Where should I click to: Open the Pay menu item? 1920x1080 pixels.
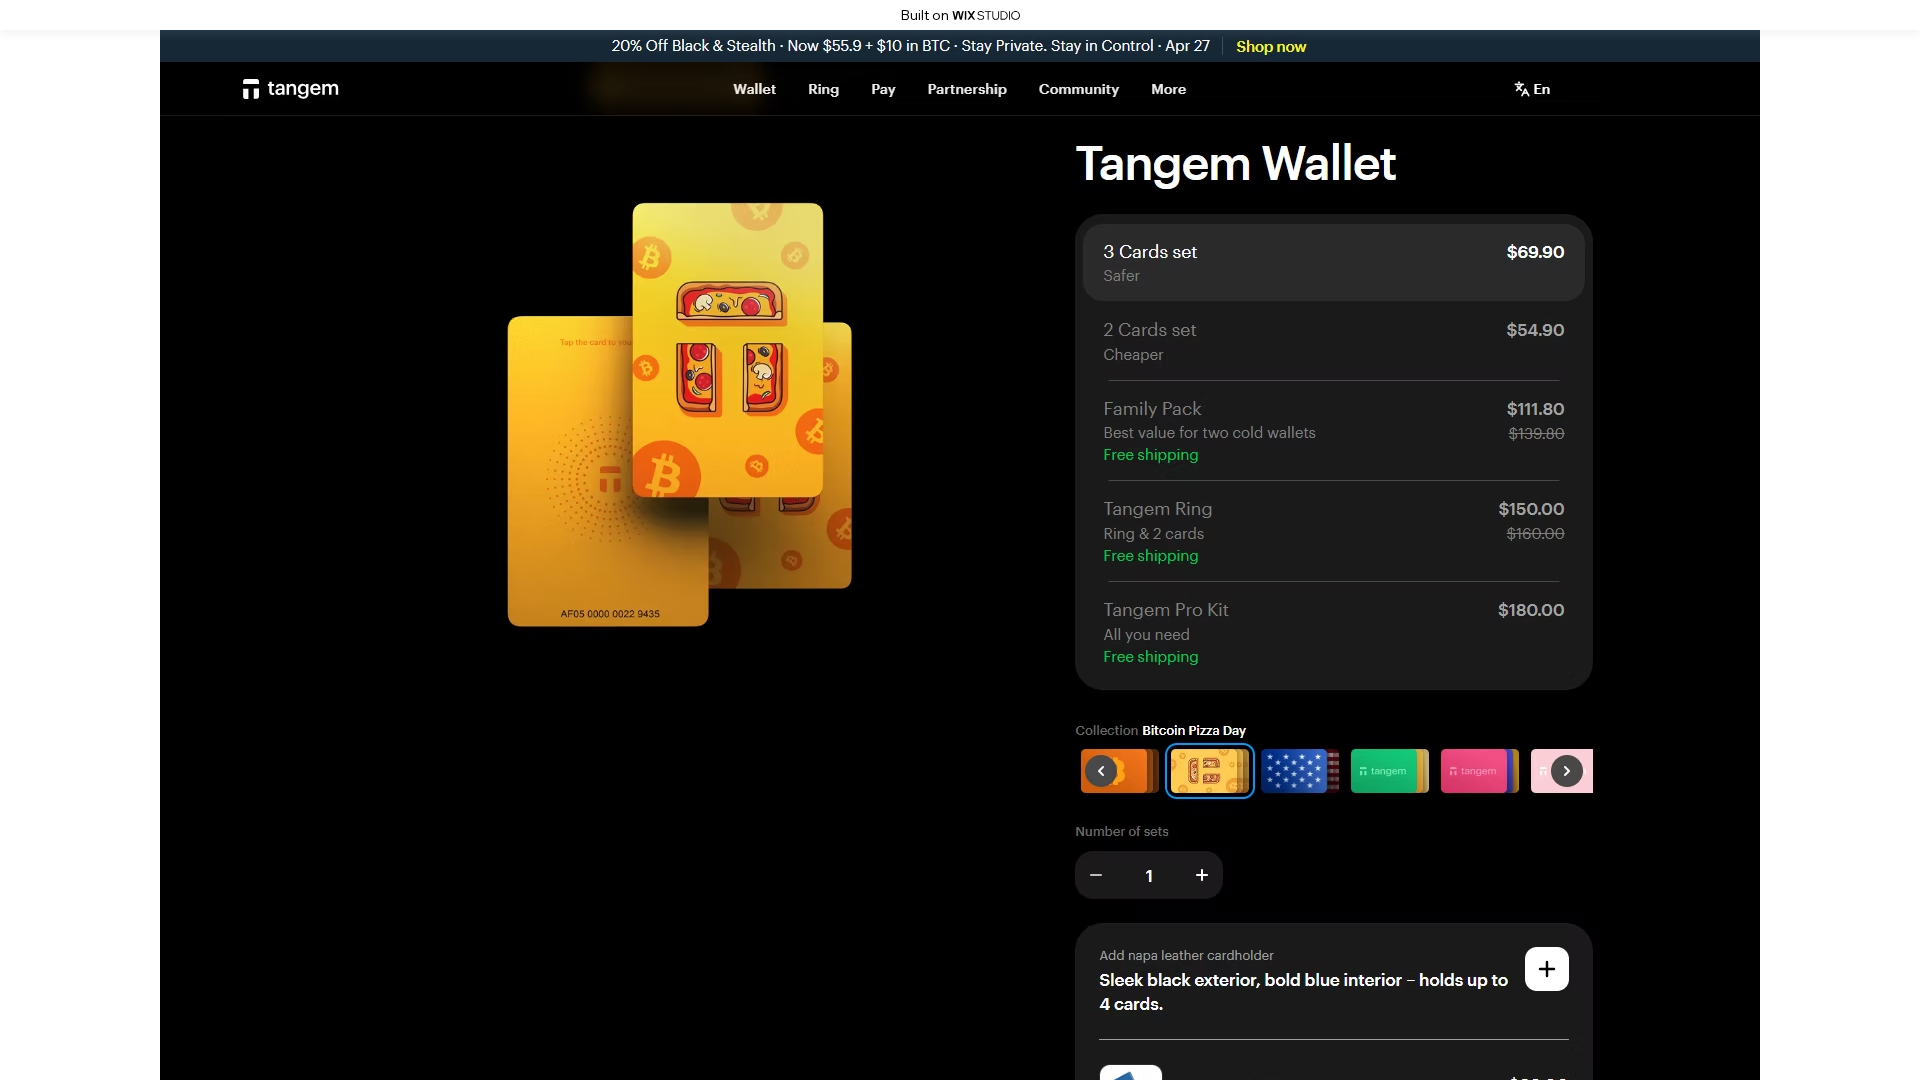(x=883, y=89)
